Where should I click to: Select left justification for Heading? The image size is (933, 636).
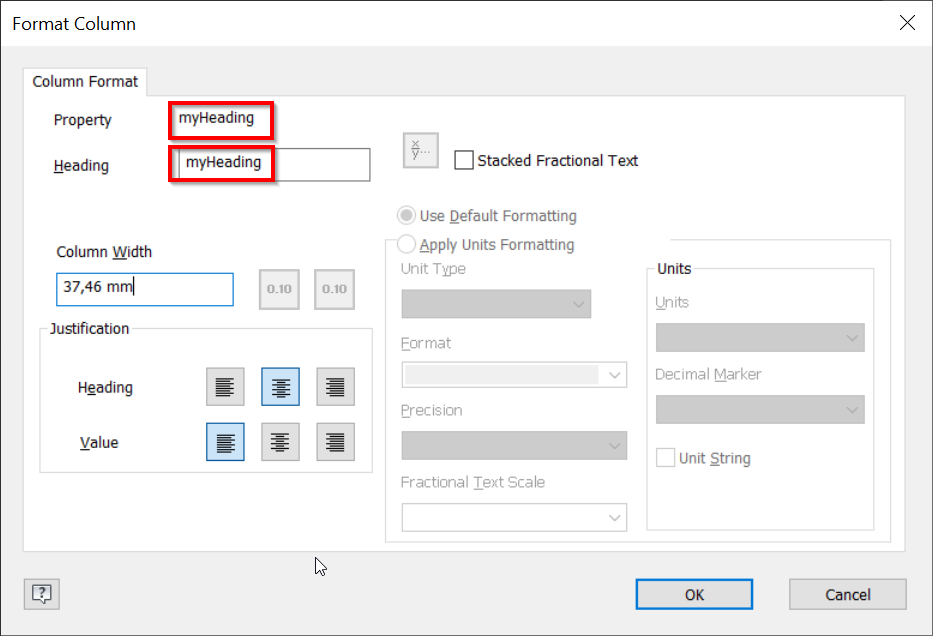225,387
